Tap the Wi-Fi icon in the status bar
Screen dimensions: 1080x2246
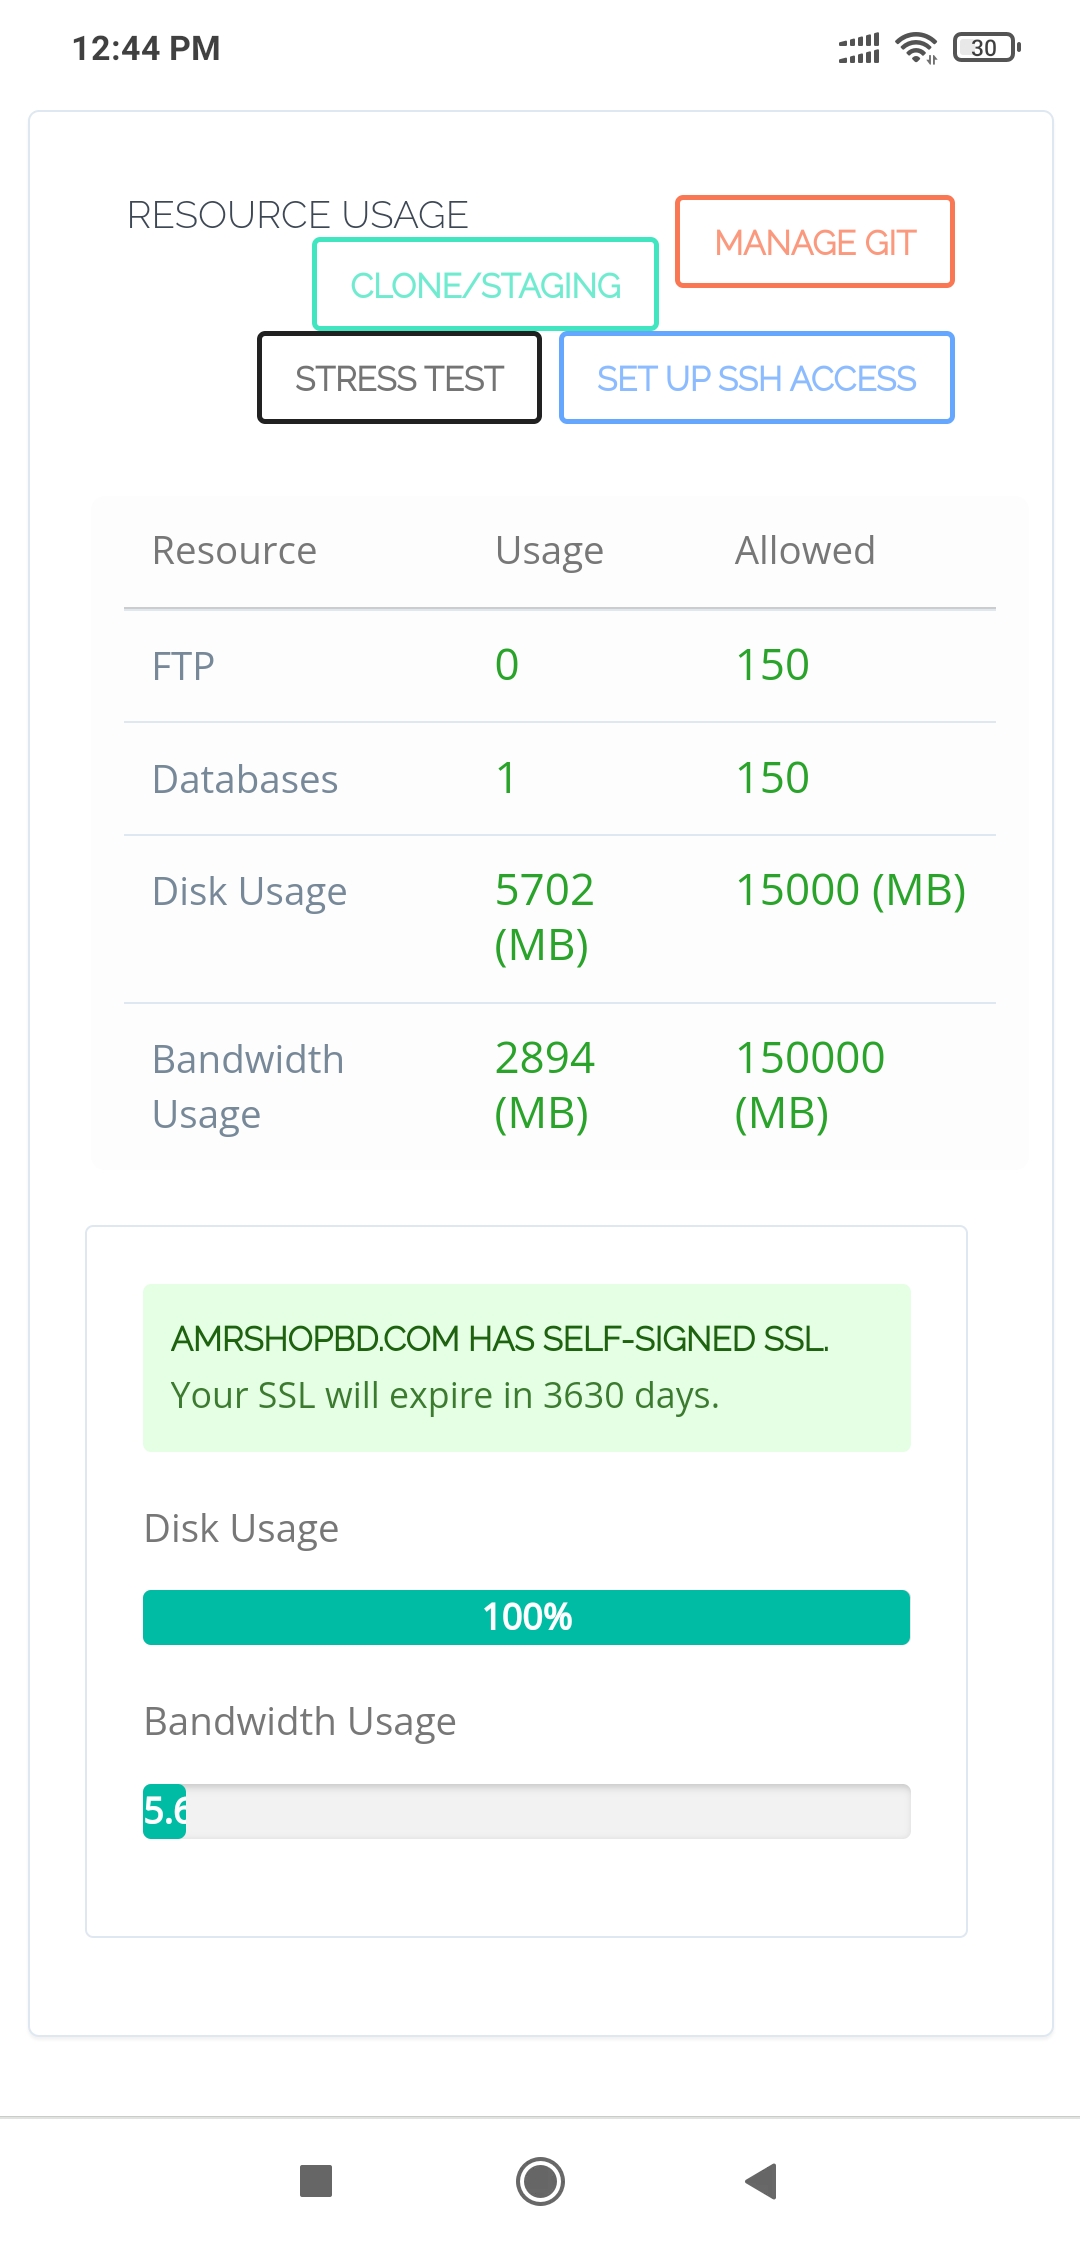915,45
